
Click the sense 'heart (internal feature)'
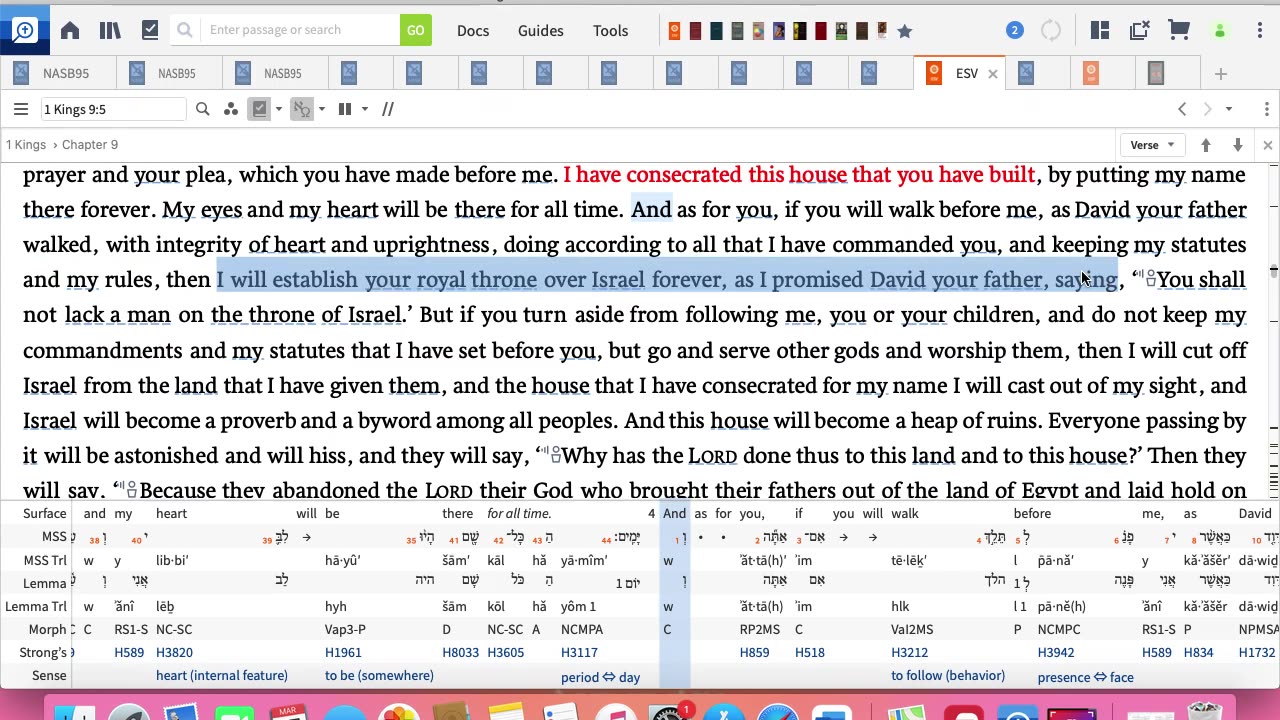tap(222, 676)
